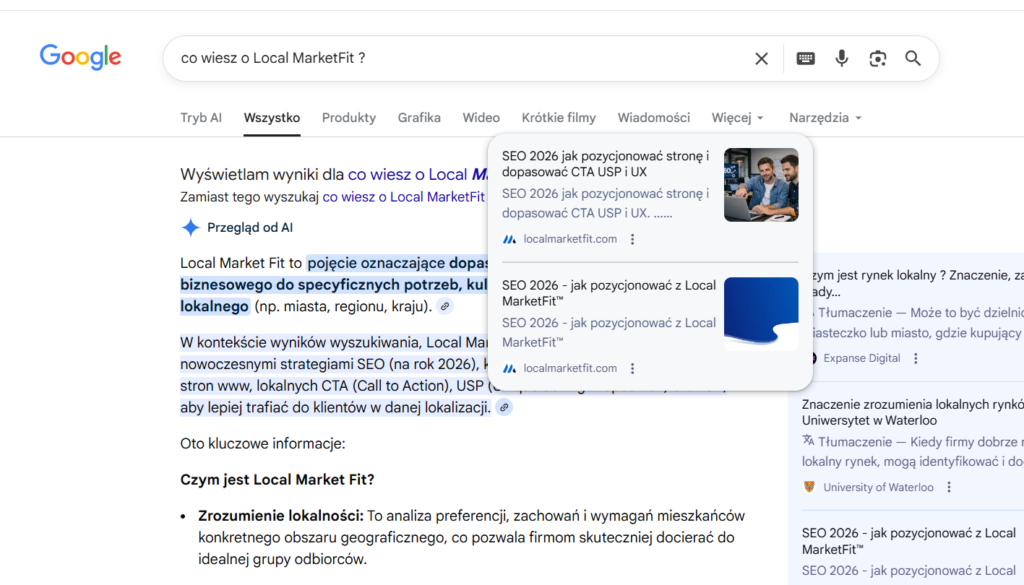Clear the search query with the X icon
Image resolution: width=1024 pixels, height=585 pixels.
click(761, 58)
